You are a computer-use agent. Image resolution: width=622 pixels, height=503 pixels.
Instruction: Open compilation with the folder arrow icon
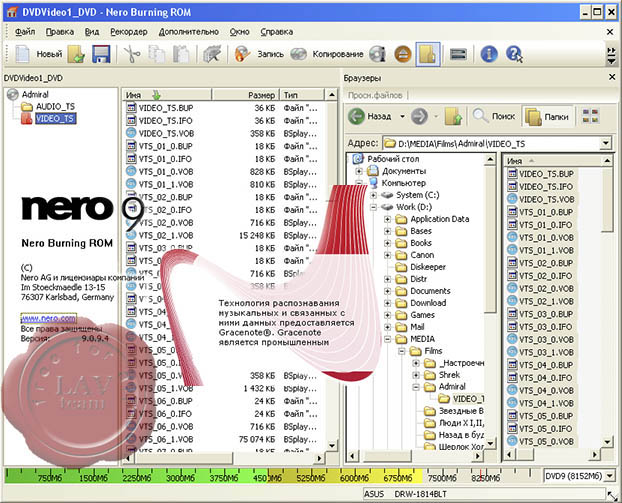coord(76,54)
